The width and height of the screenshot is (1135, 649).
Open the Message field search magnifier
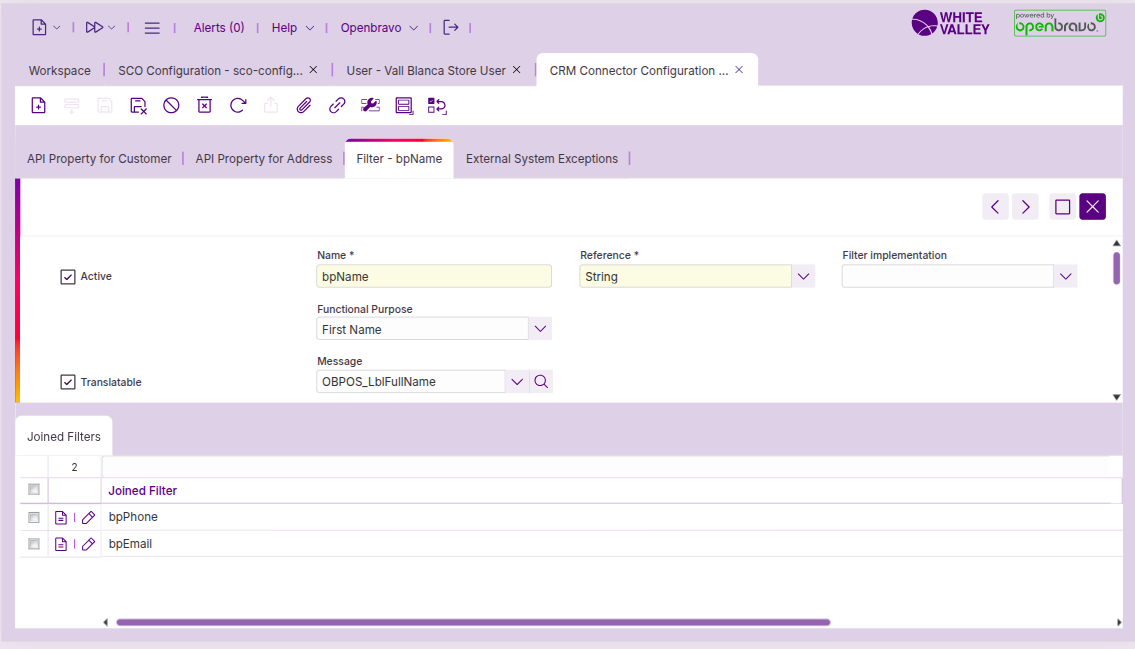[x=541, y=381]
